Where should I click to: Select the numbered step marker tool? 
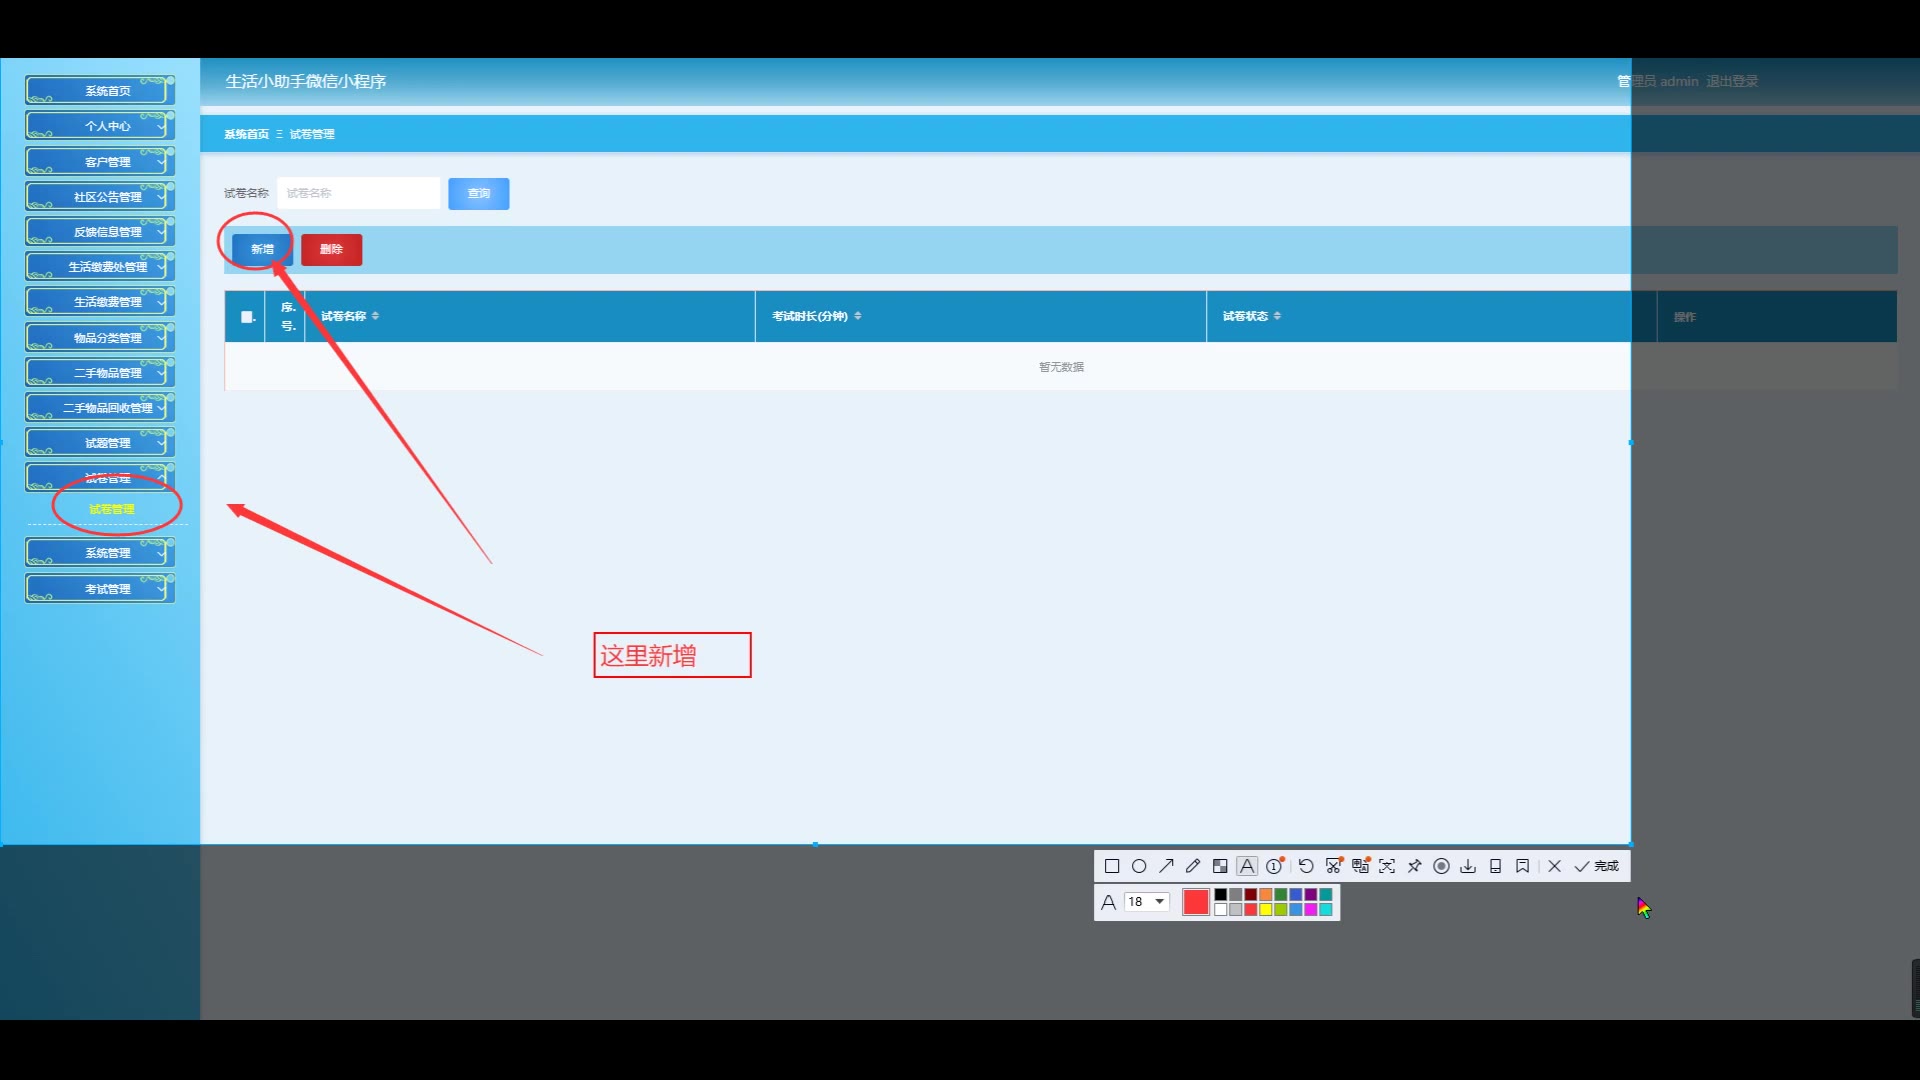pyautogui.click(x=1275, y=866)
